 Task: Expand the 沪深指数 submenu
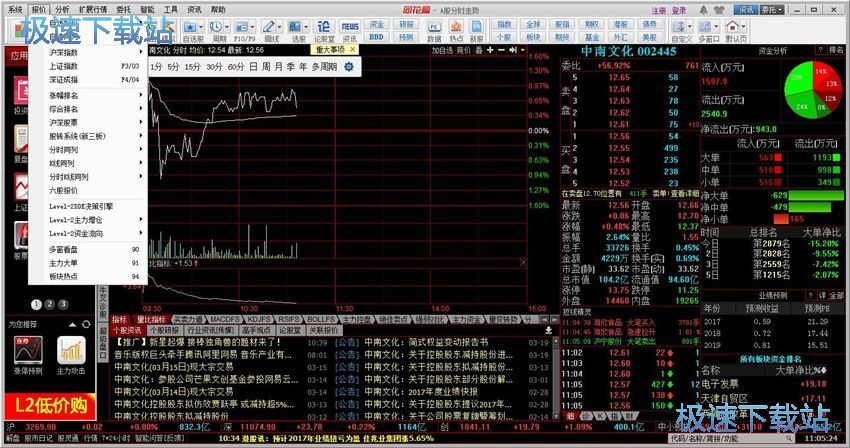(x=88, y=53)
